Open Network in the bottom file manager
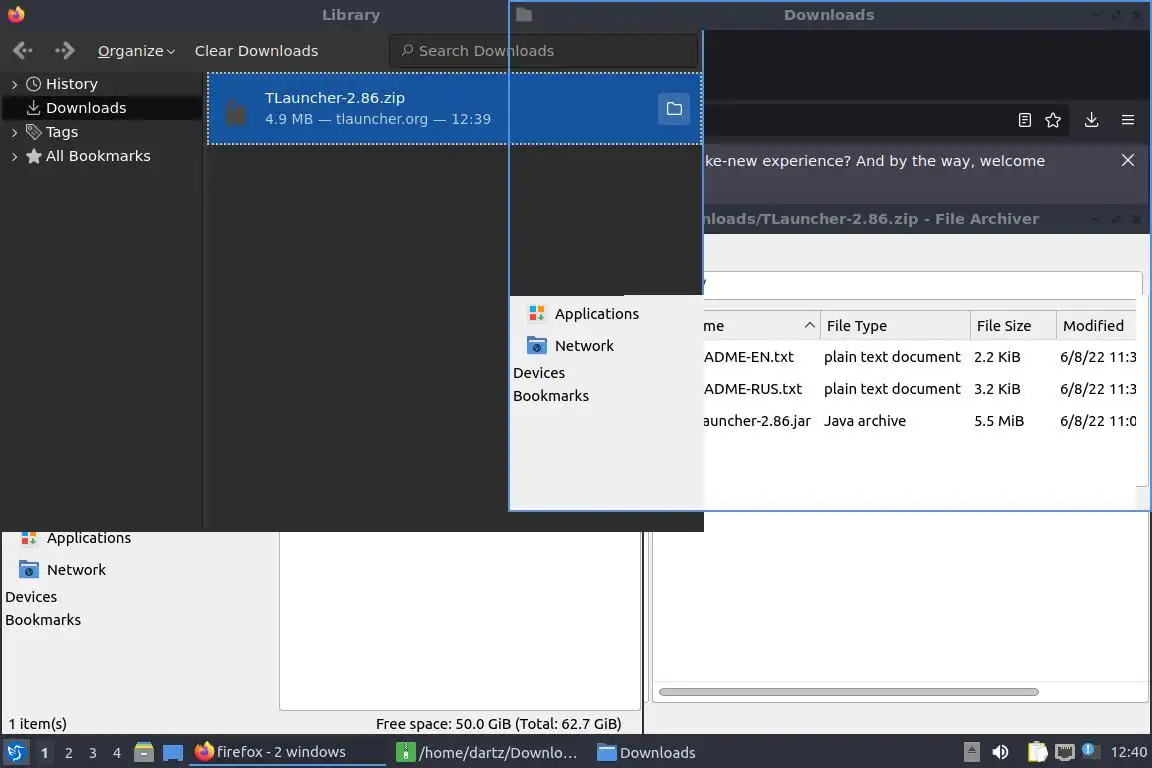This screenshot has width=1152, height=768. [x=62, y=570]
